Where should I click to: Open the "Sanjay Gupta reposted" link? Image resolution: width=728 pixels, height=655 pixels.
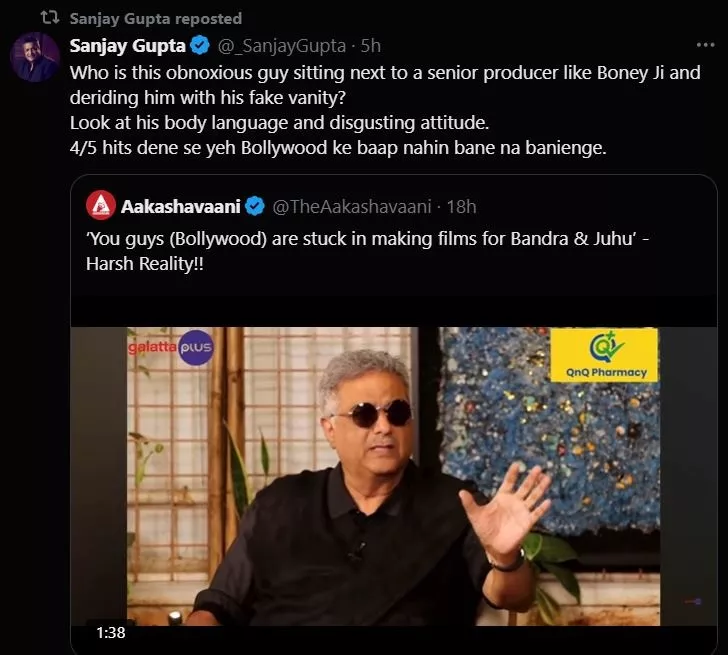click(155, 18)
